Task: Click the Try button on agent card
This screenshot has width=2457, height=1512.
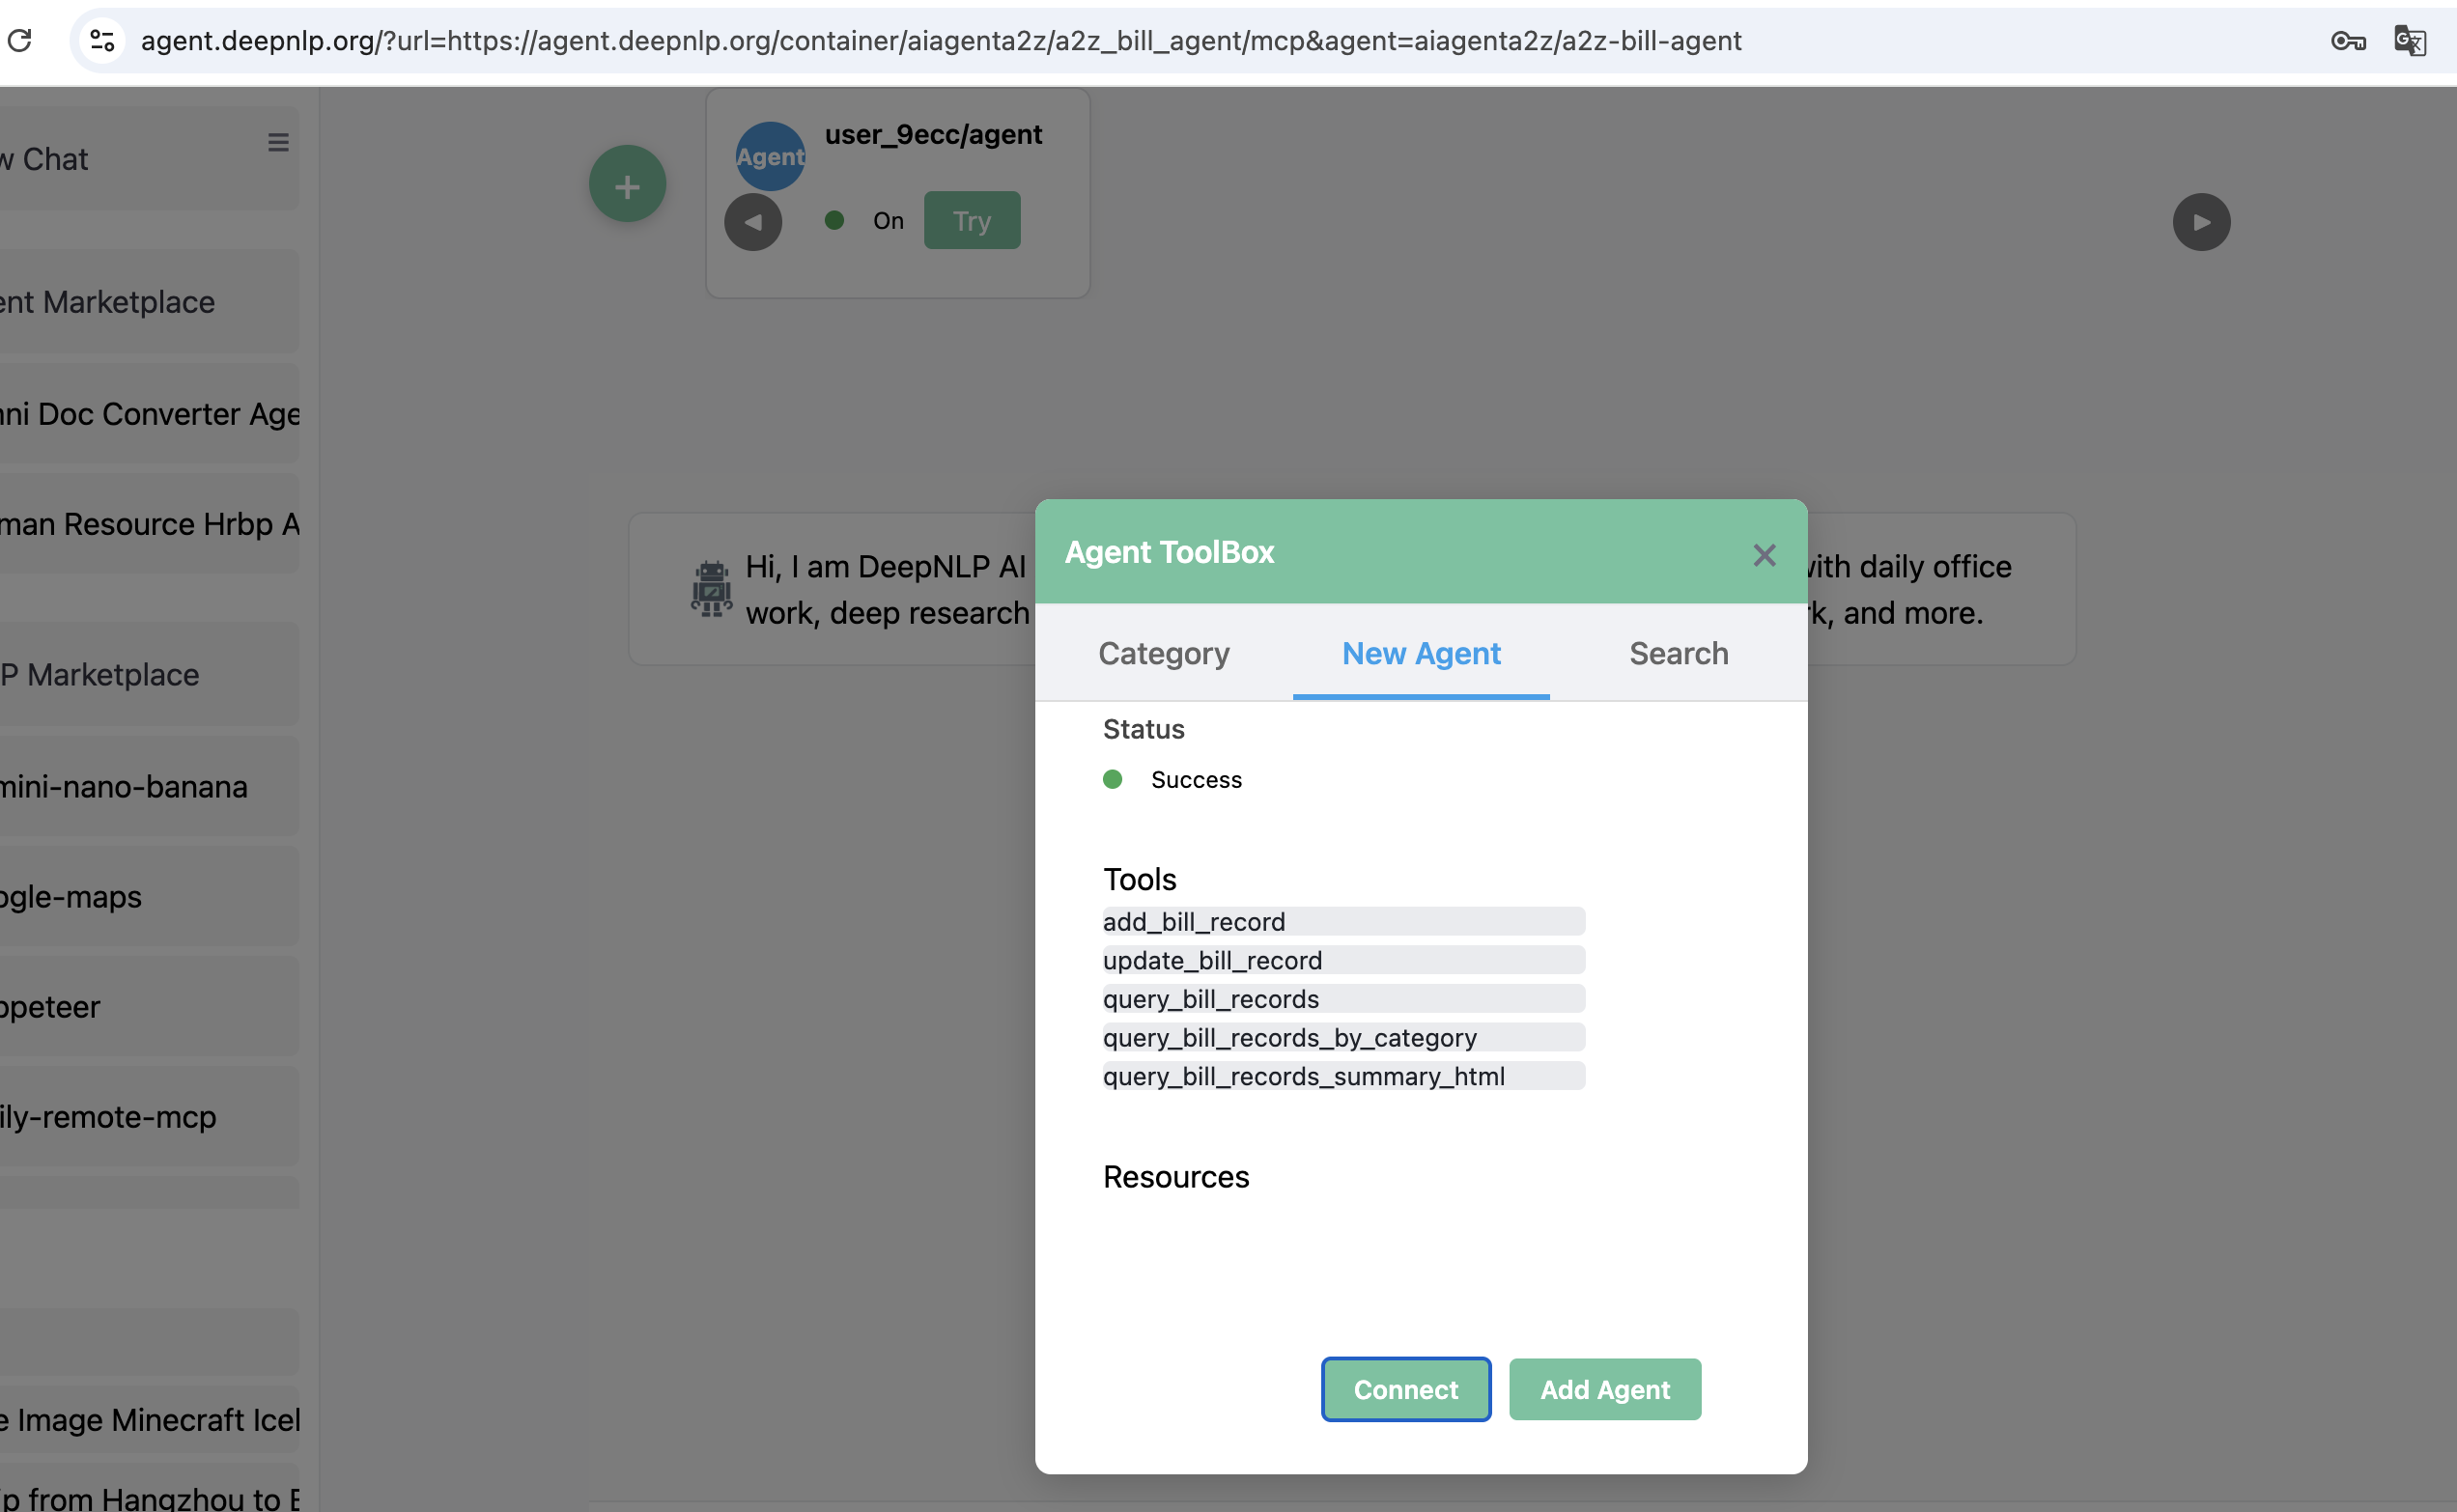Action: pos(971,221)
